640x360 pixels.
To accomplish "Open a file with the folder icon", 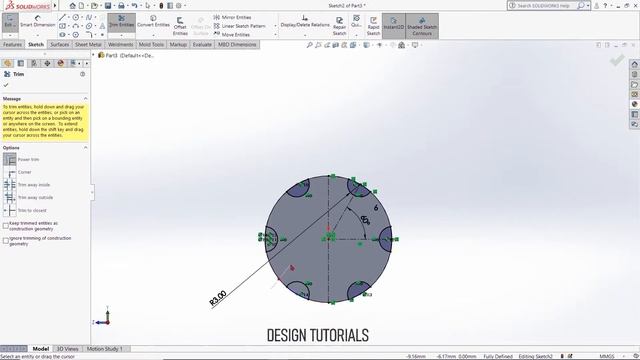I will point(94,6).
